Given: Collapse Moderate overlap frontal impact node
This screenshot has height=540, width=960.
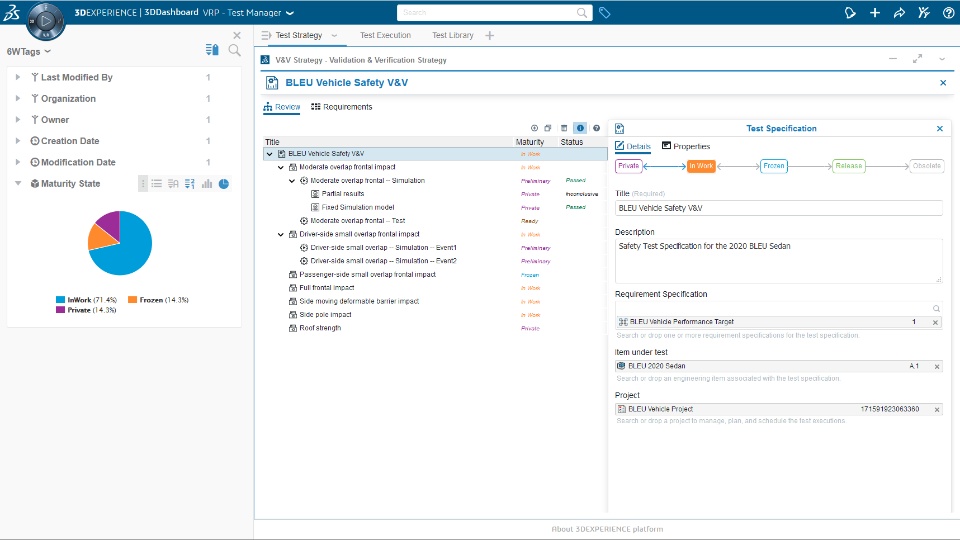Looking at the screenshot, I should pos(281,167).
